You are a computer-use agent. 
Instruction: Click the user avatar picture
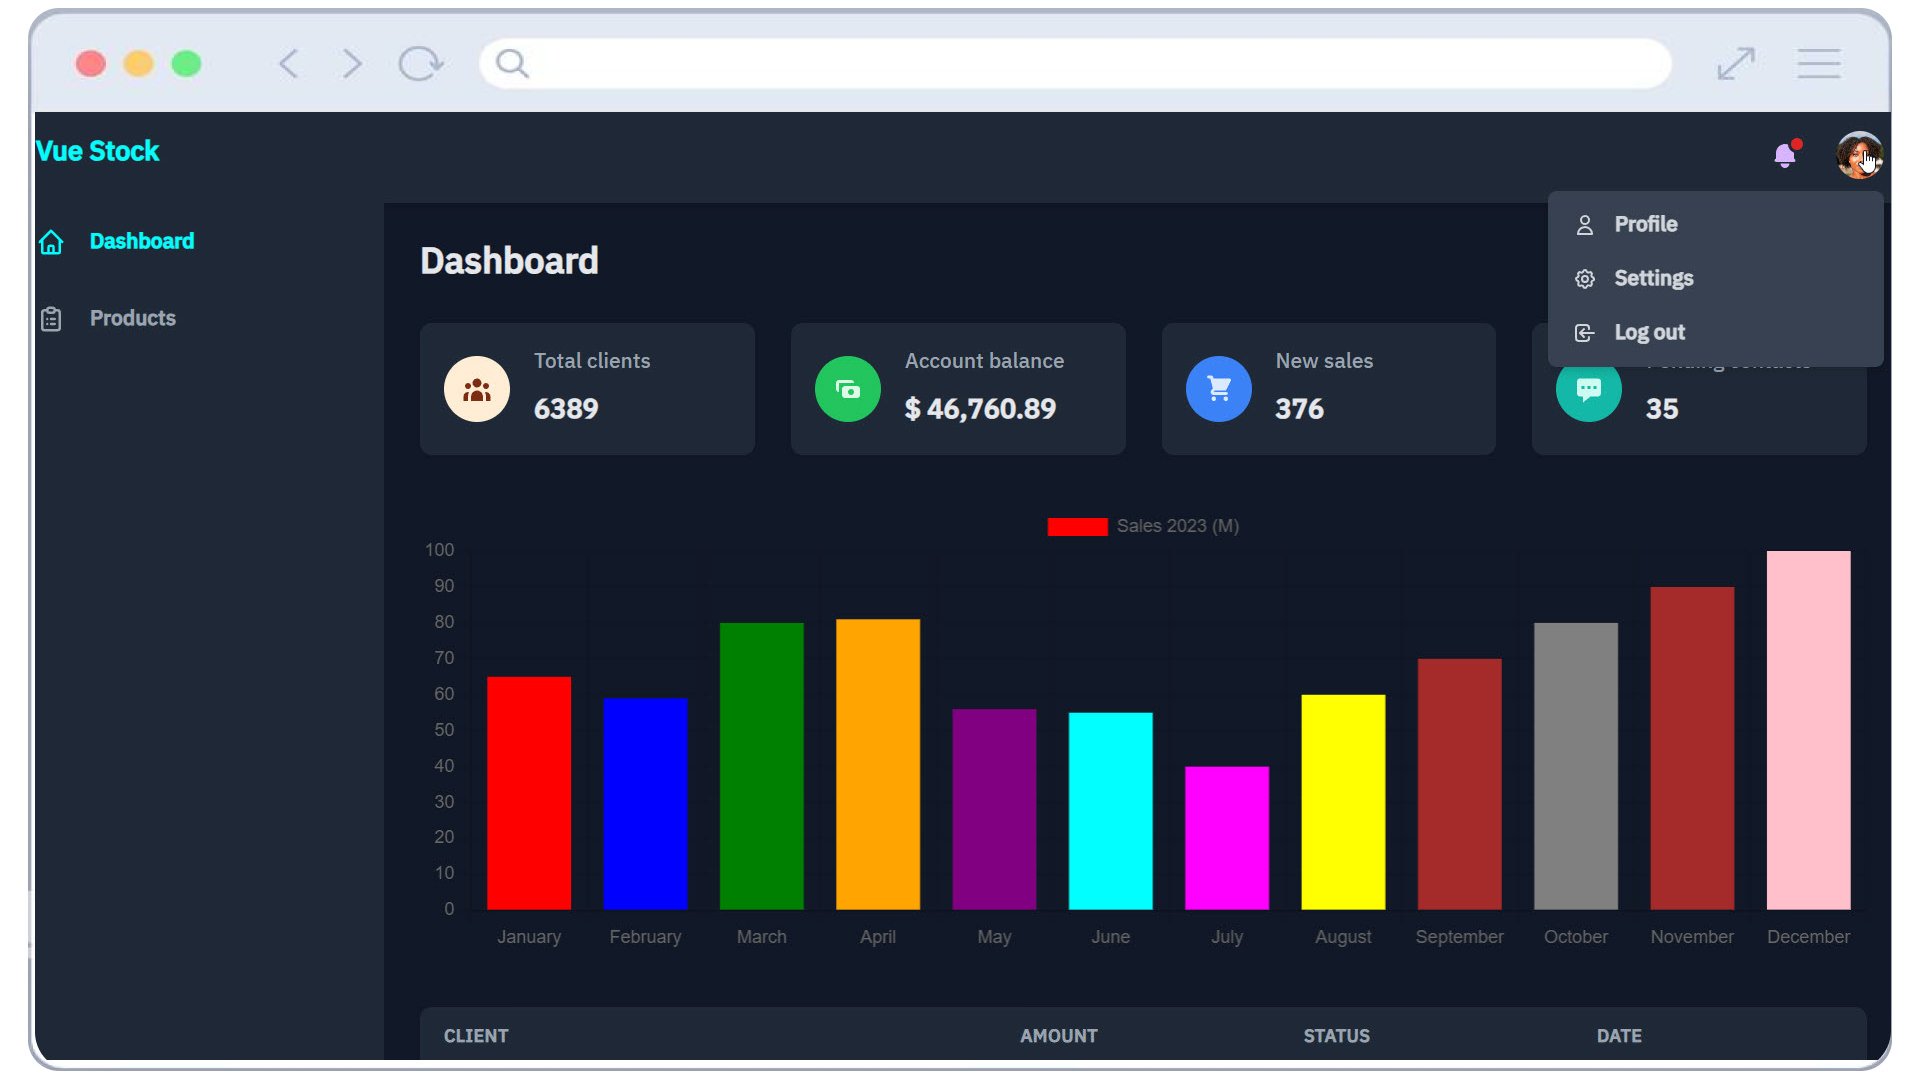click(x=1858, y=155)
